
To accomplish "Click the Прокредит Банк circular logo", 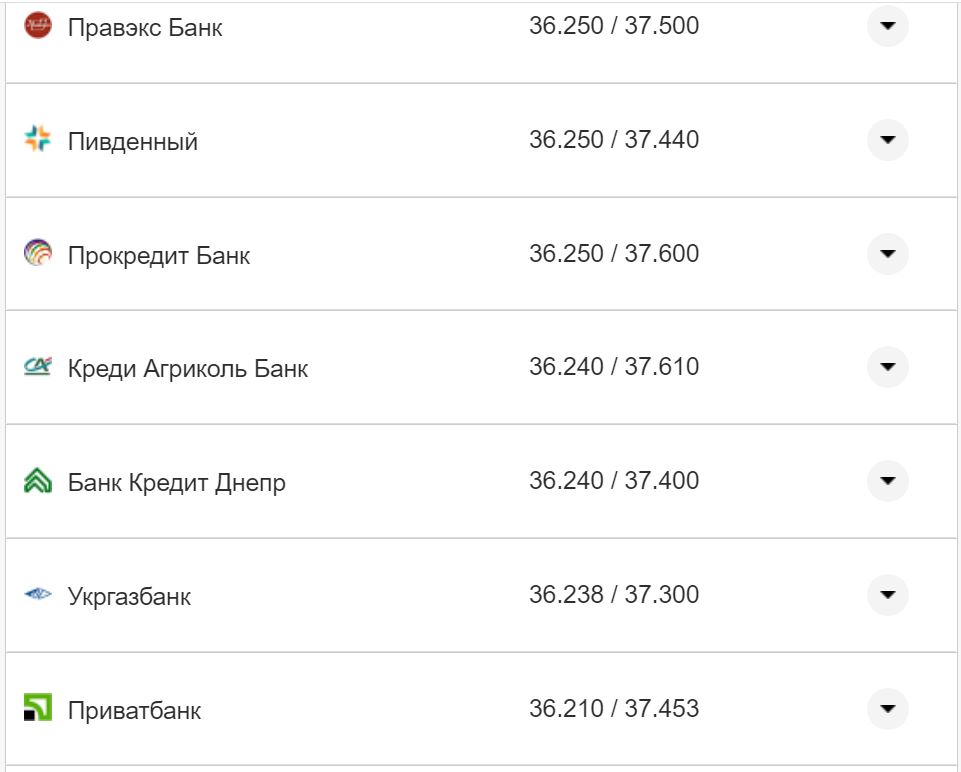I will [38, 253].
